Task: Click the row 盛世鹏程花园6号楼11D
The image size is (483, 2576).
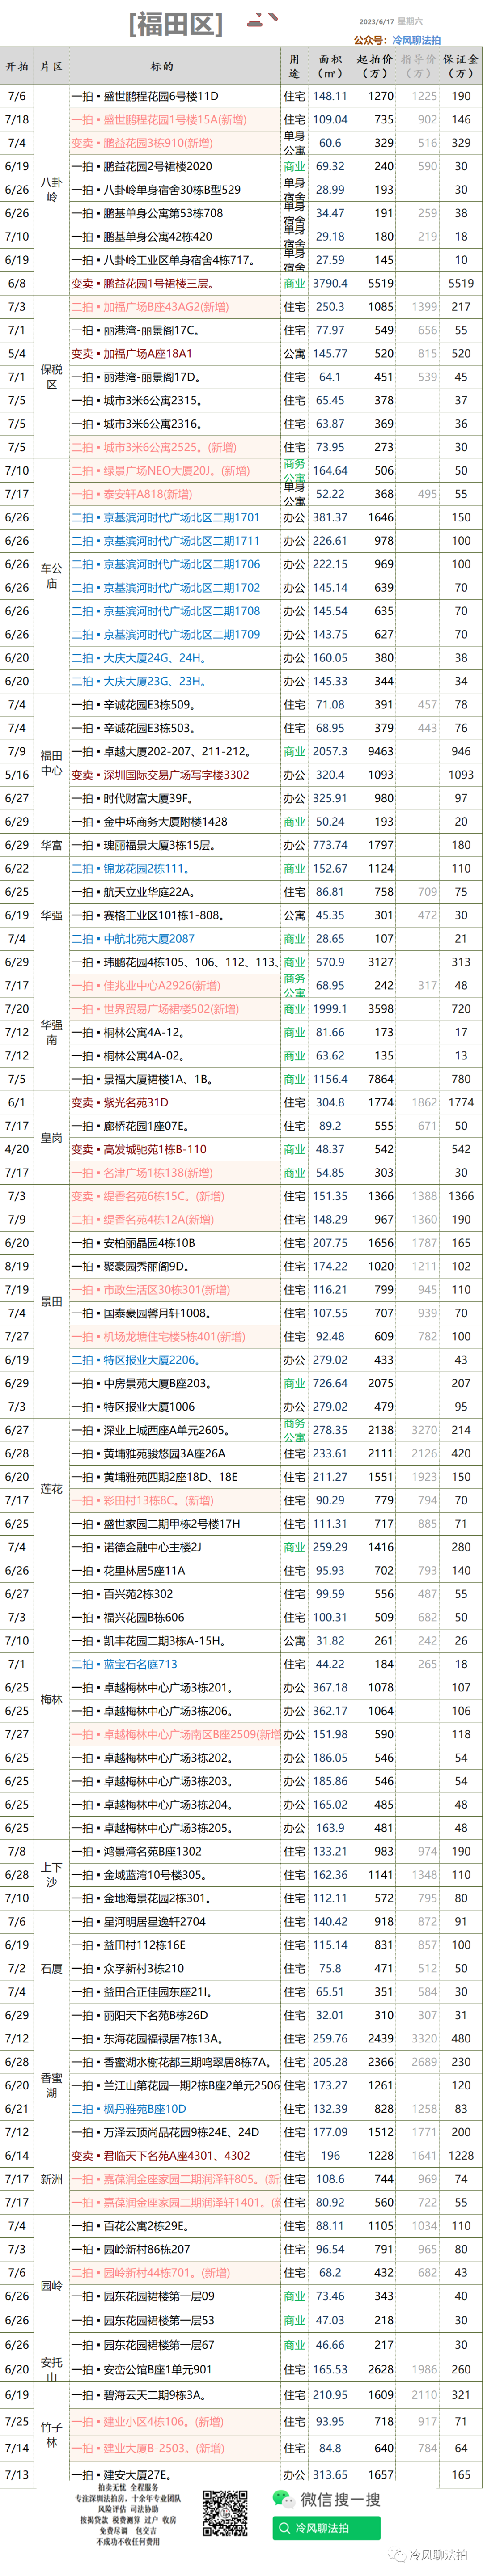Action: (241, 97)
